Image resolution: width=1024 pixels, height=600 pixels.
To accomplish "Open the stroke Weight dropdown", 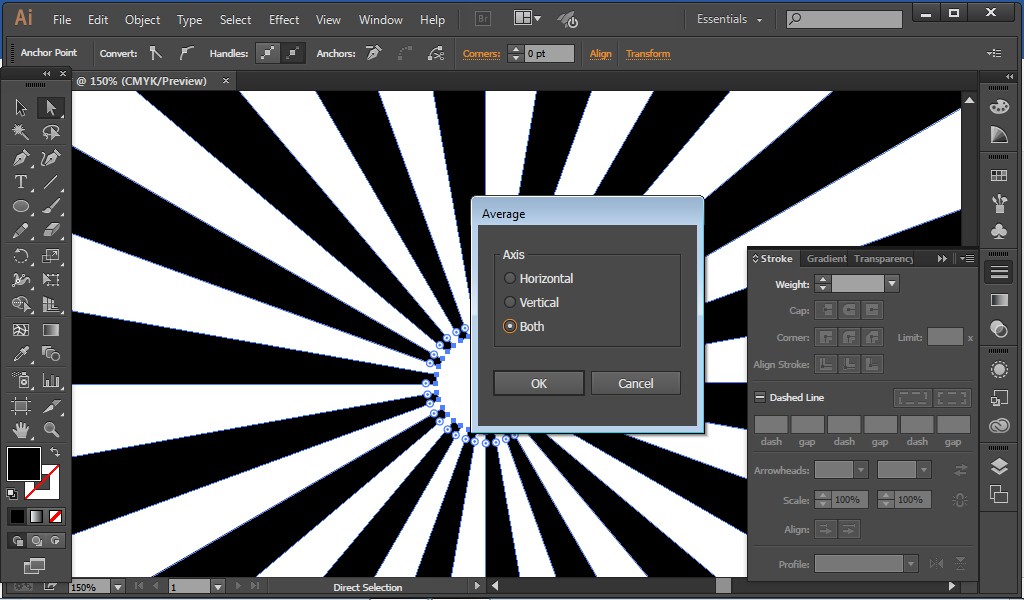I will [x=890, y=283].
